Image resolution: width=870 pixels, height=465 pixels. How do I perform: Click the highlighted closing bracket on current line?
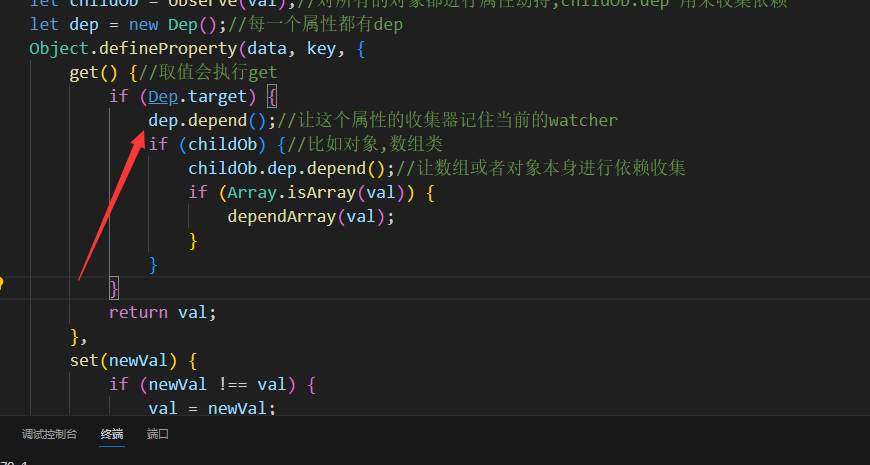pyautogui.click(x=114, y=289)
